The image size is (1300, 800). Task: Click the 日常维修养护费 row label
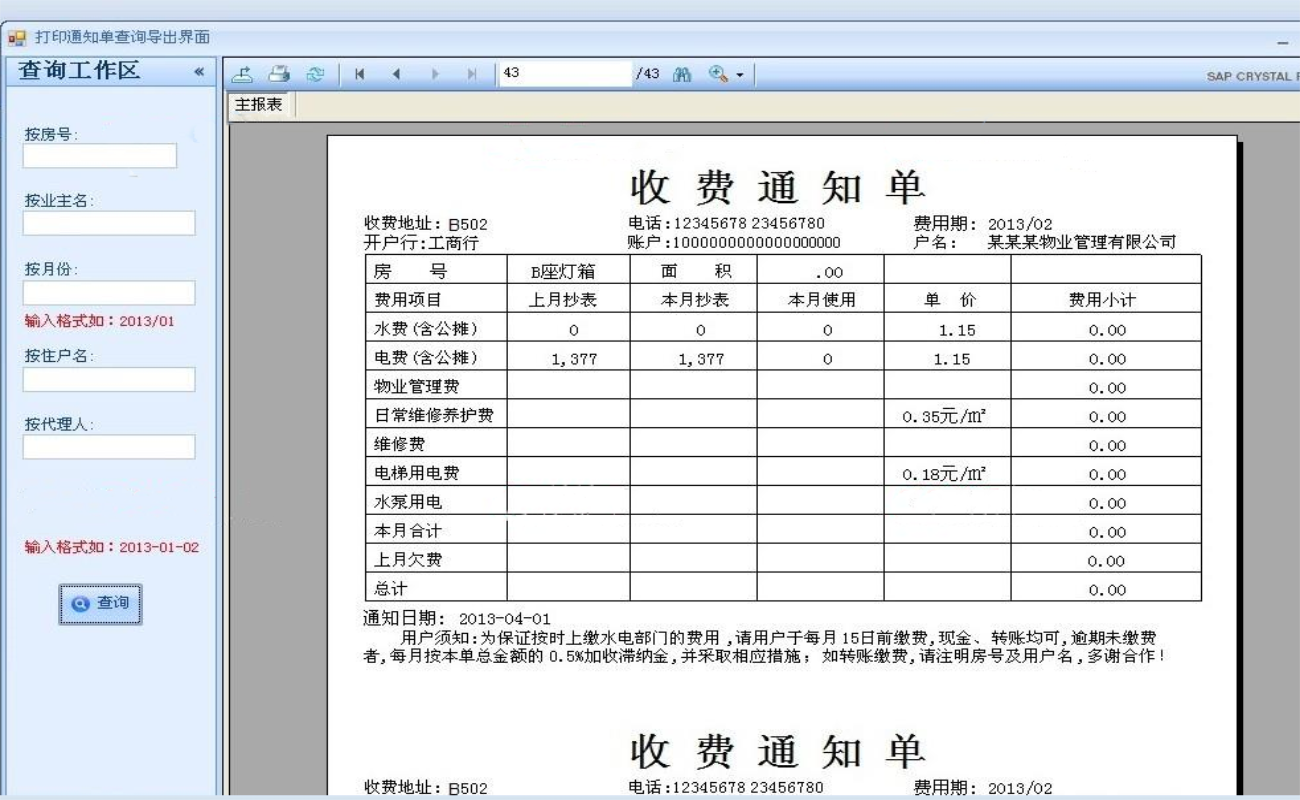click(x=433, y=416)
